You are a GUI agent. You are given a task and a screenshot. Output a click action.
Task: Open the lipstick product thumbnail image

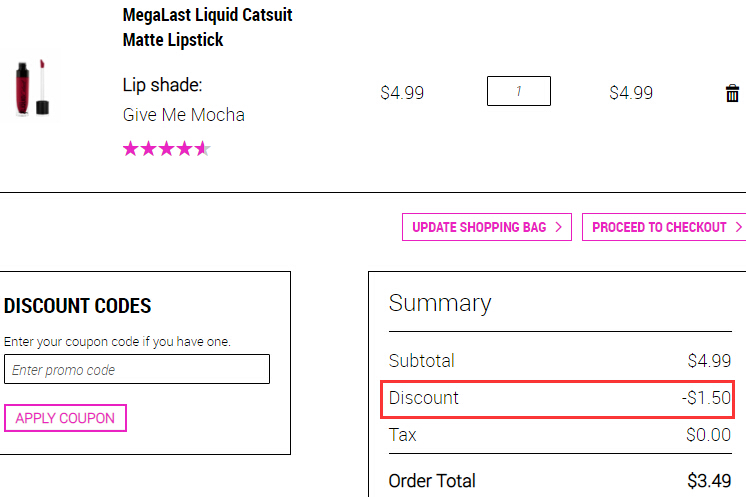[32, 88]
